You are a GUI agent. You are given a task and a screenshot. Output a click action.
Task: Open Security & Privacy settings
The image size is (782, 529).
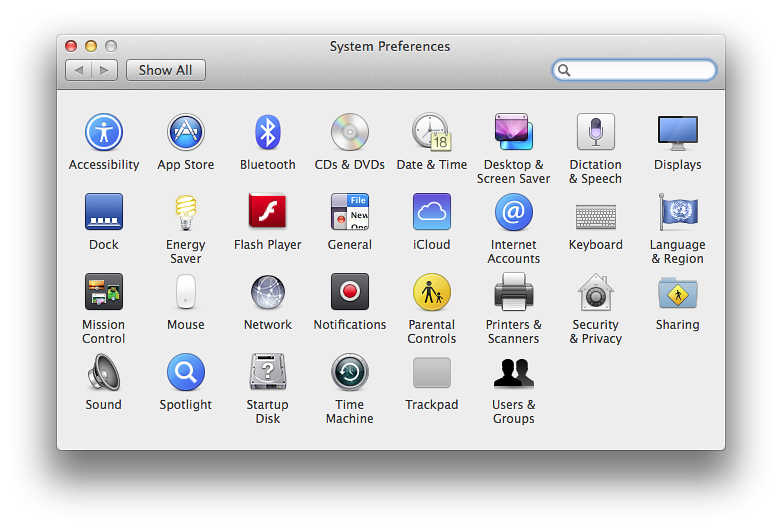(x=595, y=292)
